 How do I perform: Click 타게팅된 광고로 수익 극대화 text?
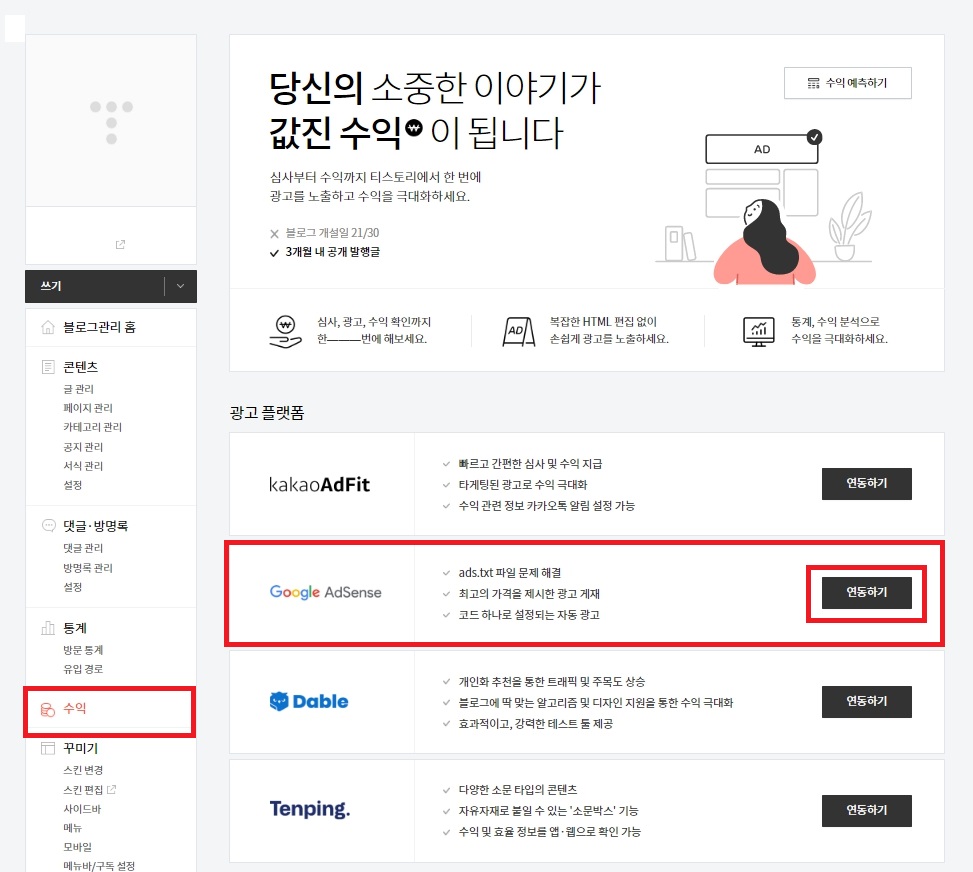(522, 484)
